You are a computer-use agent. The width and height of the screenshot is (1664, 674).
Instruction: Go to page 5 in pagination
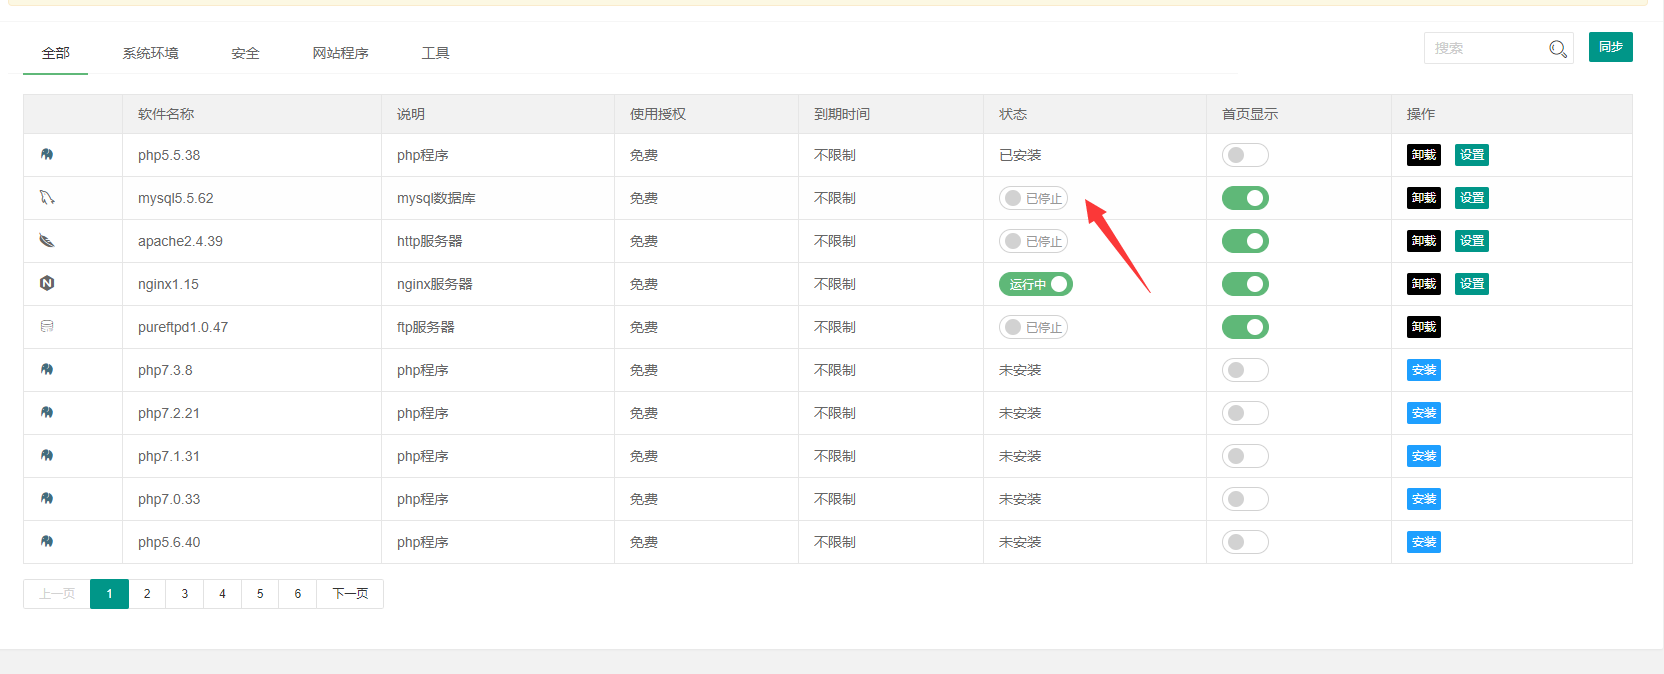[x=260, y=594]
